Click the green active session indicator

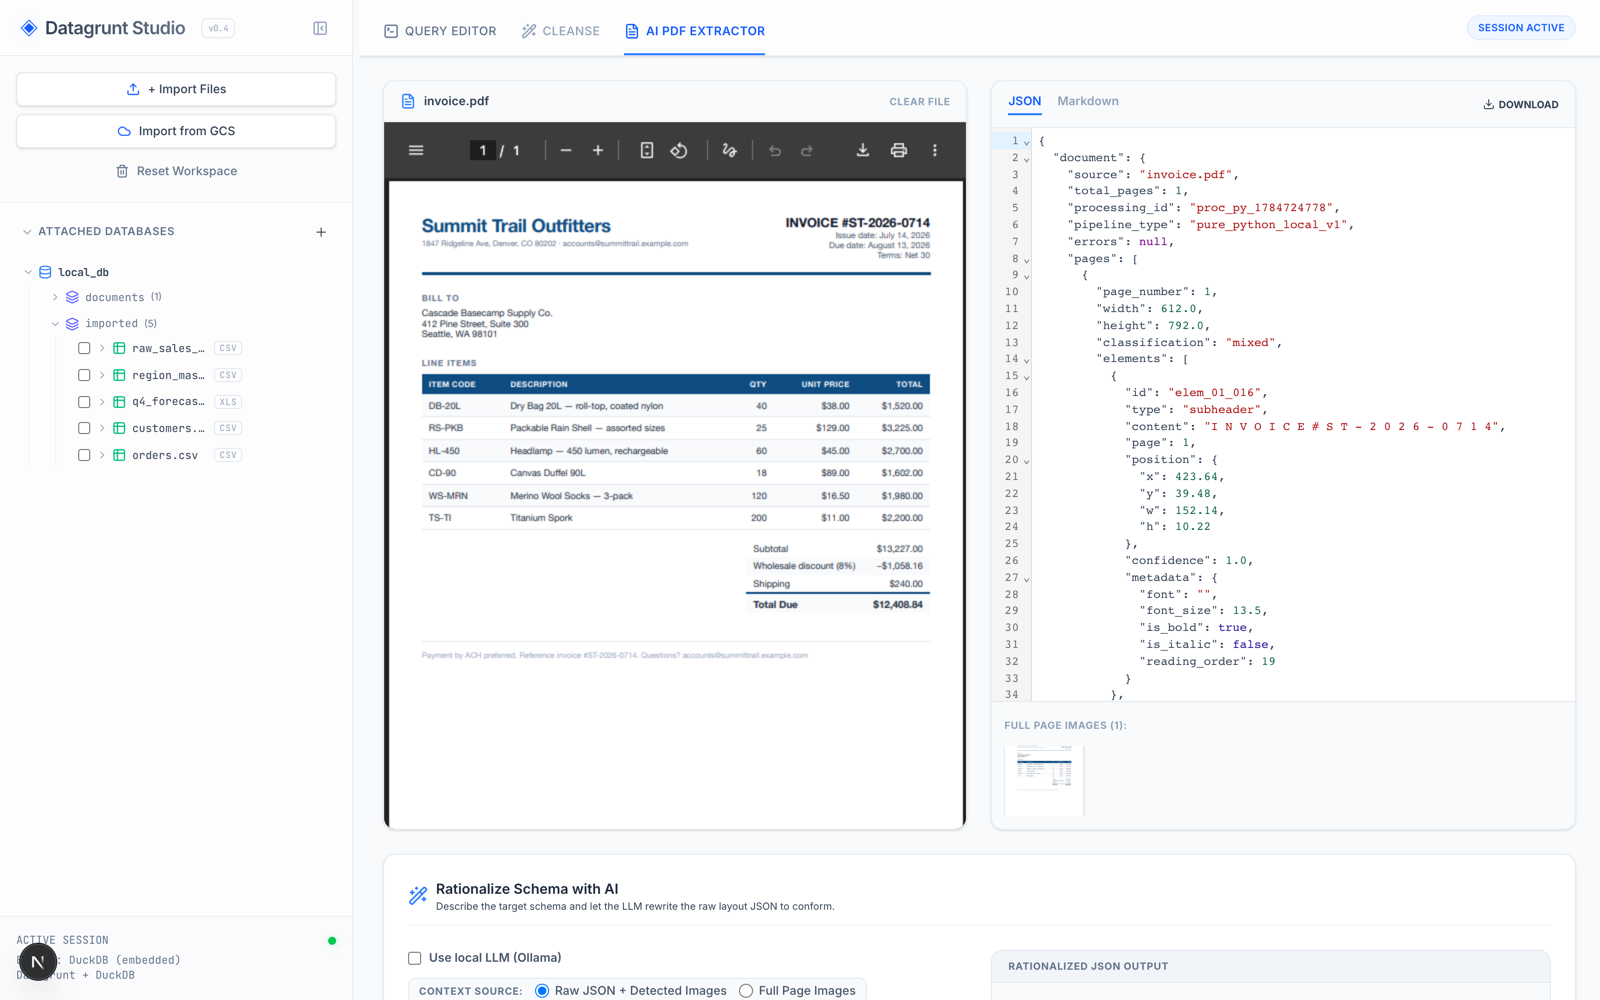(x=332, y=941)
